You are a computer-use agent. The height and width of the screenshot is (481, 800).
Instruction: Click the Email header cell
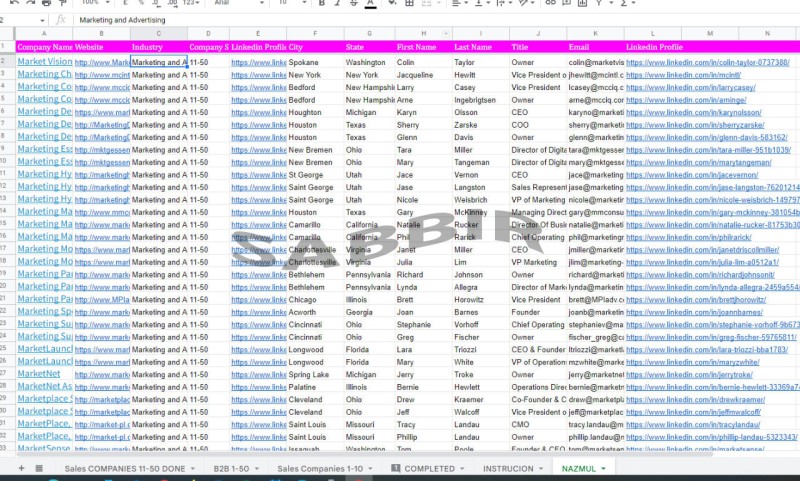pos(595,47)
